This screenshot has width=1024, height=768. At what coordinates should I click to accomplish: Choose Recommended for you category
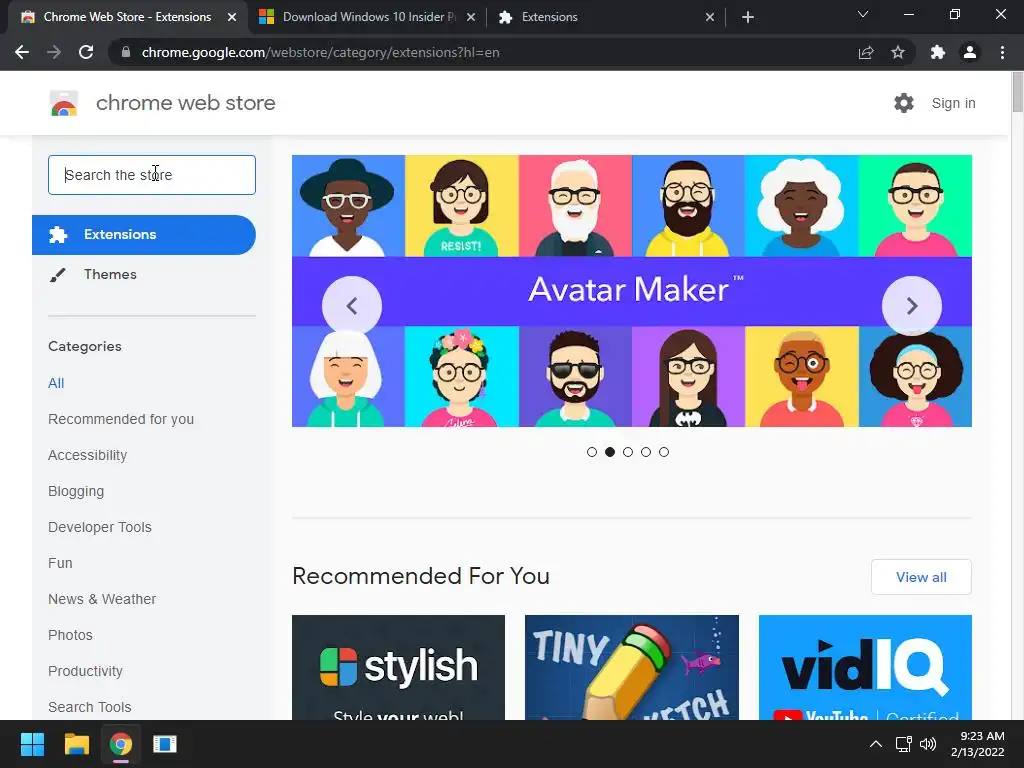(121, 419)
